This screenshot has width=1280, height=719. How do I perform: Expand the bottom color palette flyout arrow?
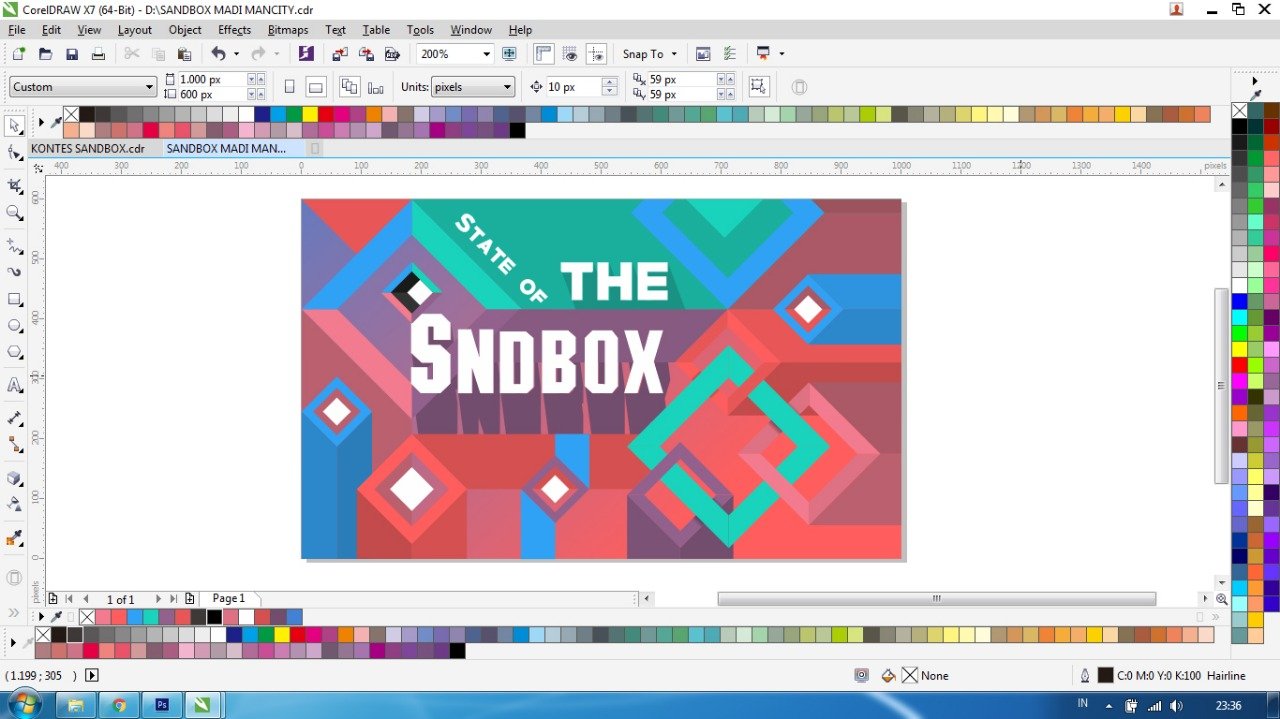pyautogui.click(x=13, y=642)
